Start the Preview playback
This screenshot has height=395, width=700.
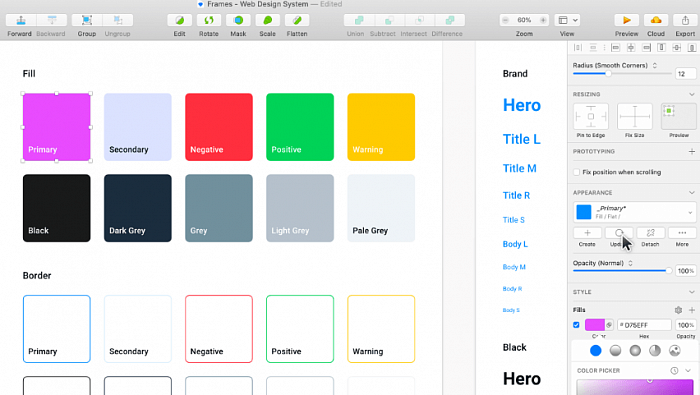[x=626, y=20]
